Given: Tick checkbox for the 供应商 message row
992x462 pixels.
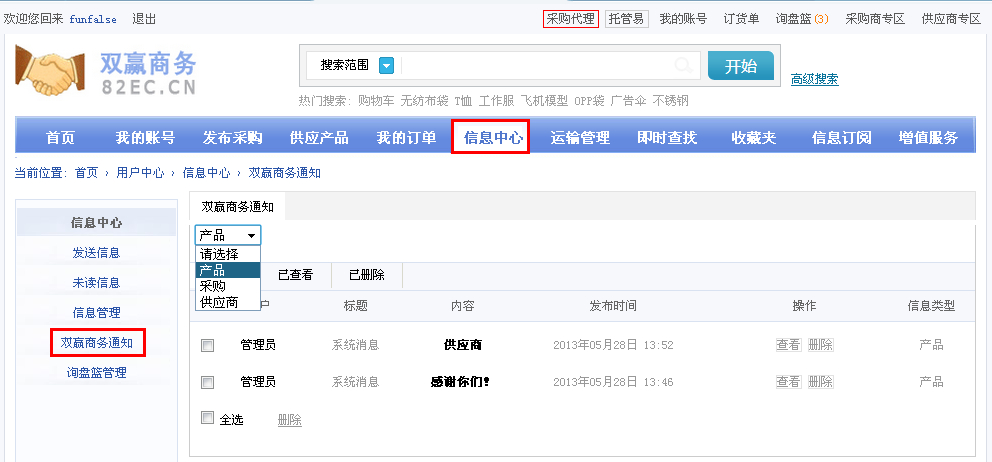Looking at the screenshot, I should pyautogui.click(x=208, y=345).
